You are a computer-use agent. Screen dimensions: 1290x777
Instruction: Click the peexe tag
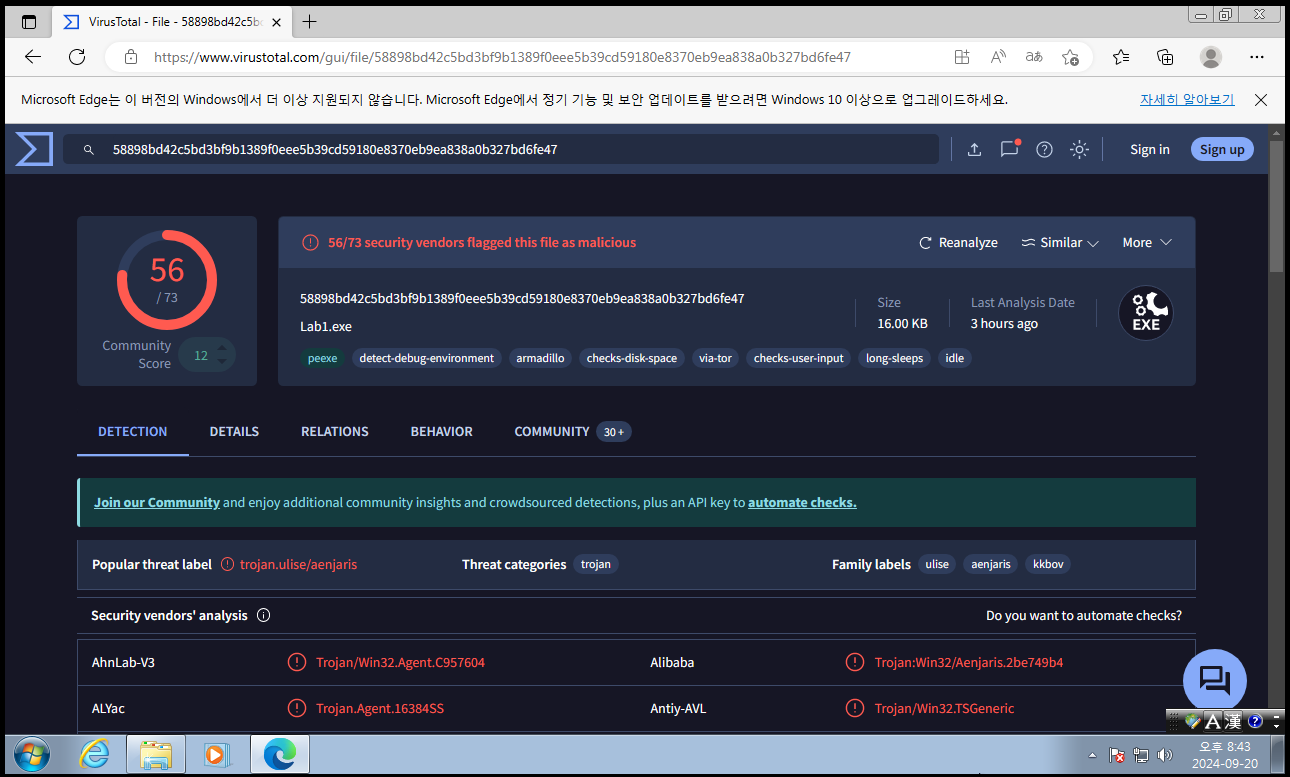(x=323, y=358)
